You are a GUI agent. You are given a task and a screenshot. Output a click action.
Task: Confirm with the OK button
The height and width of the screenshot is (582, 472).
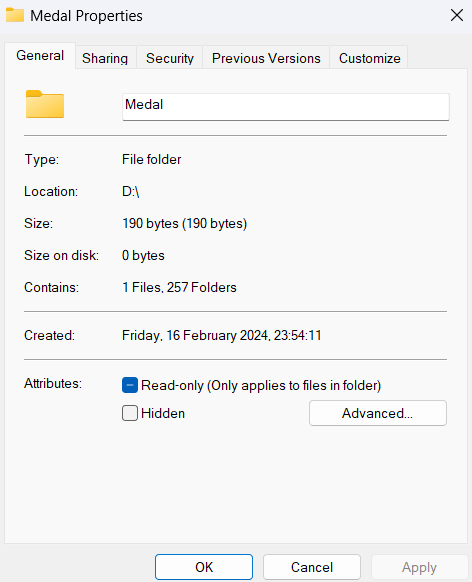204,567
